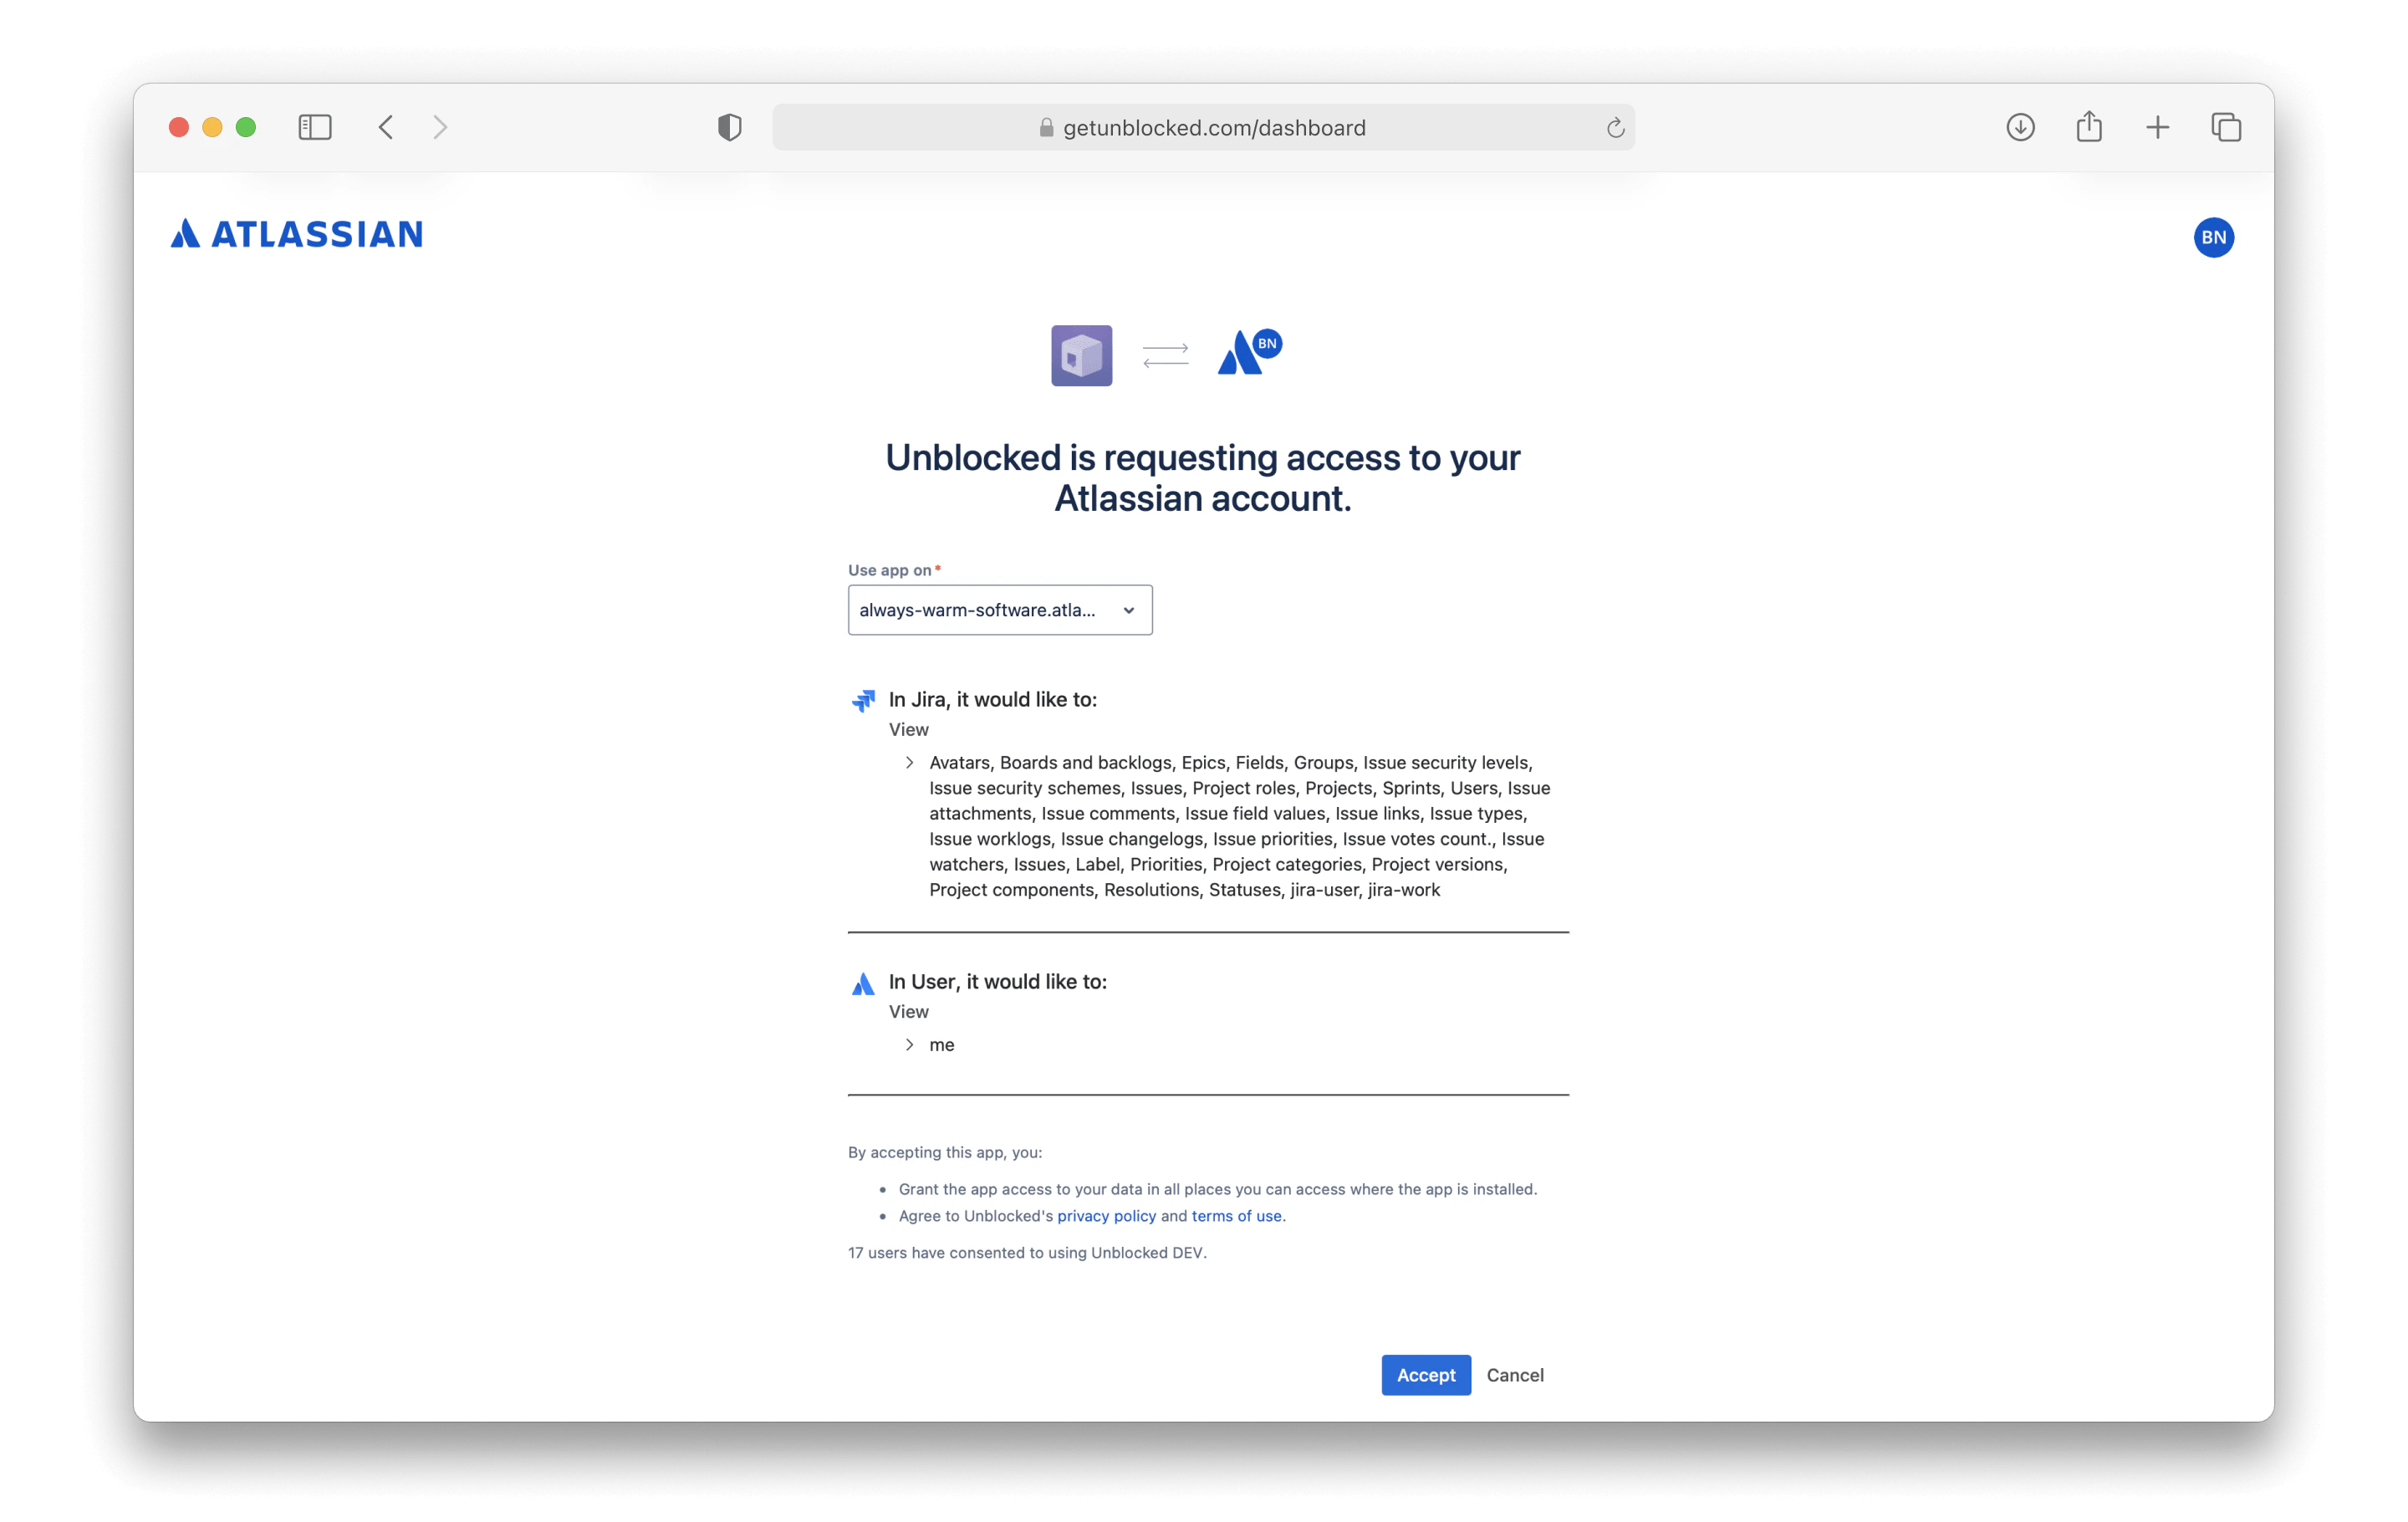Click the Atlassian account icon with BN badge
Screen dimensions: 2408x1522
pos(1249,353)
